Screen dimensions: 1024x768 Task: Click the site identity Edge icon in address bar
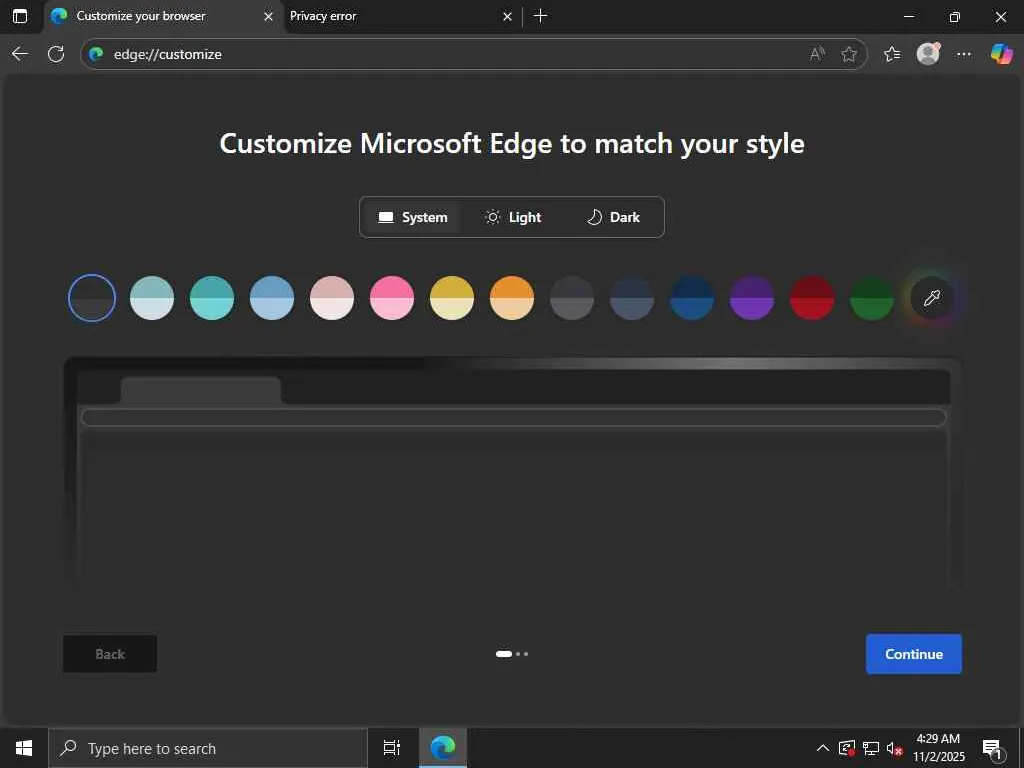(x=97, y=54)
